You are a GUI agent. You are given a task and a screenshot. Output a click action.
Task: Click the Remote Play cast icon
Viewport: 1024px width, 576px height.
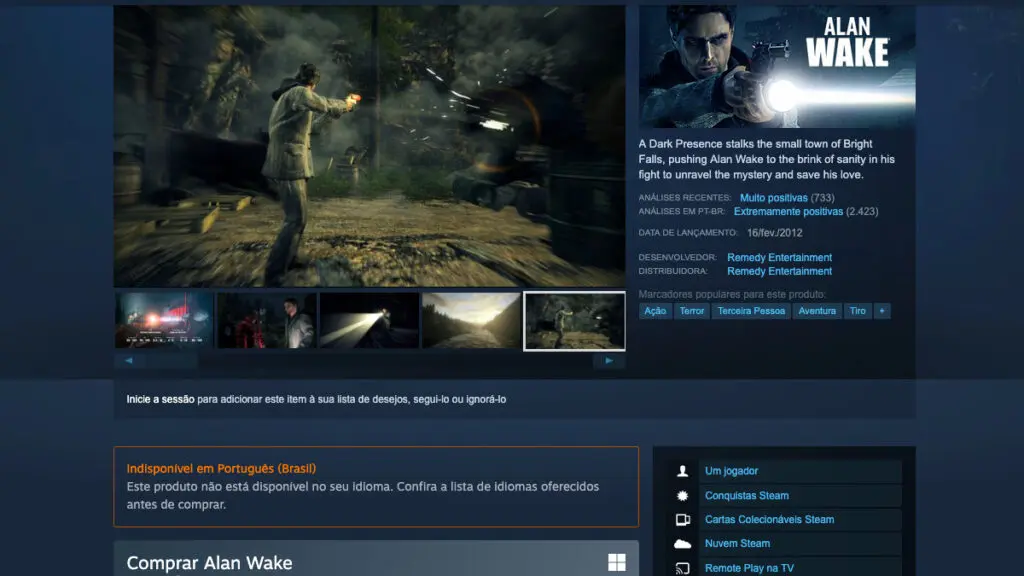click(683, 568)
